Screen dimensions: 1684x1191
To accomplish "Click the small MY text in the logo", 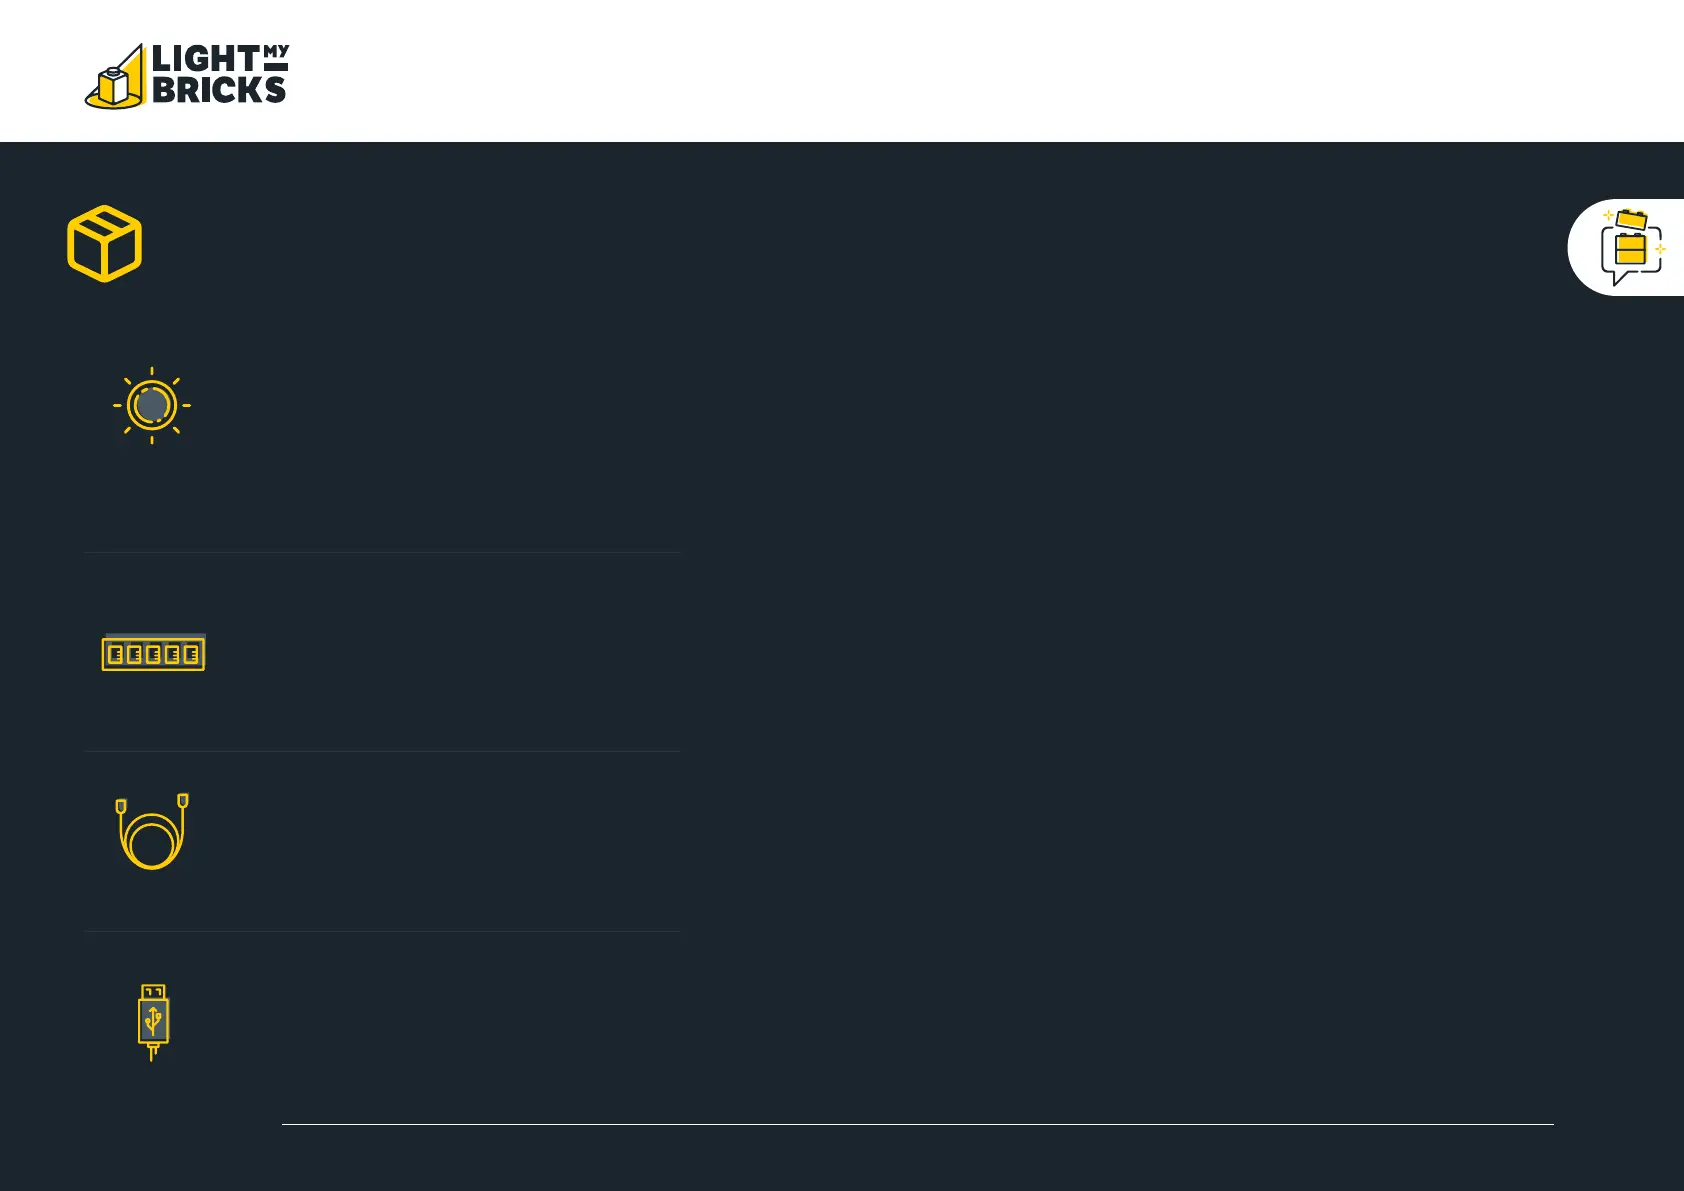I will point(276,51).
